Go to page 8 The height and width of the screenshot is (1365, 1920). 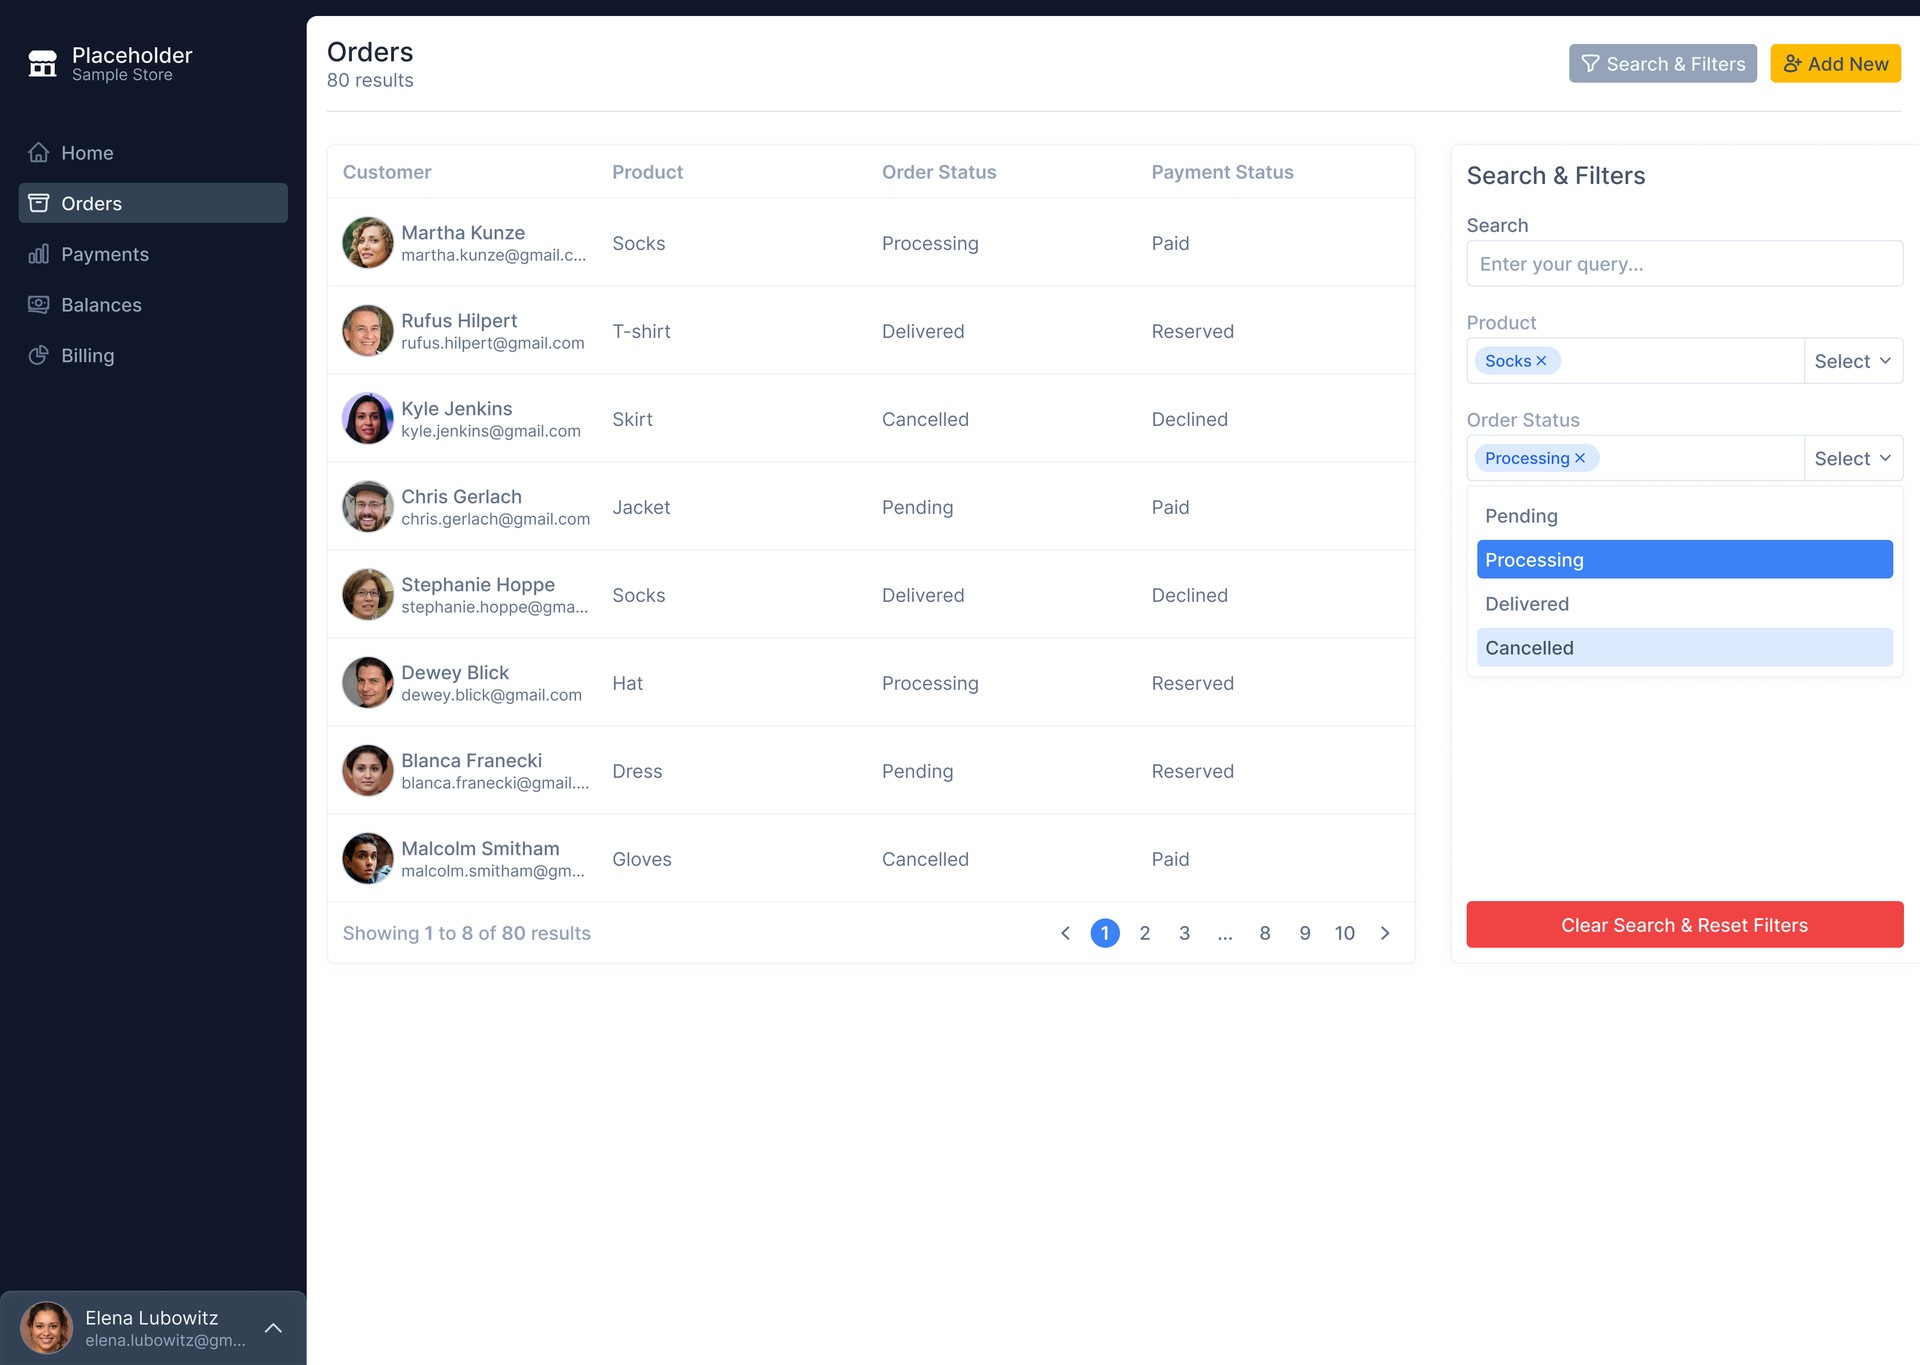[1265, 933]
